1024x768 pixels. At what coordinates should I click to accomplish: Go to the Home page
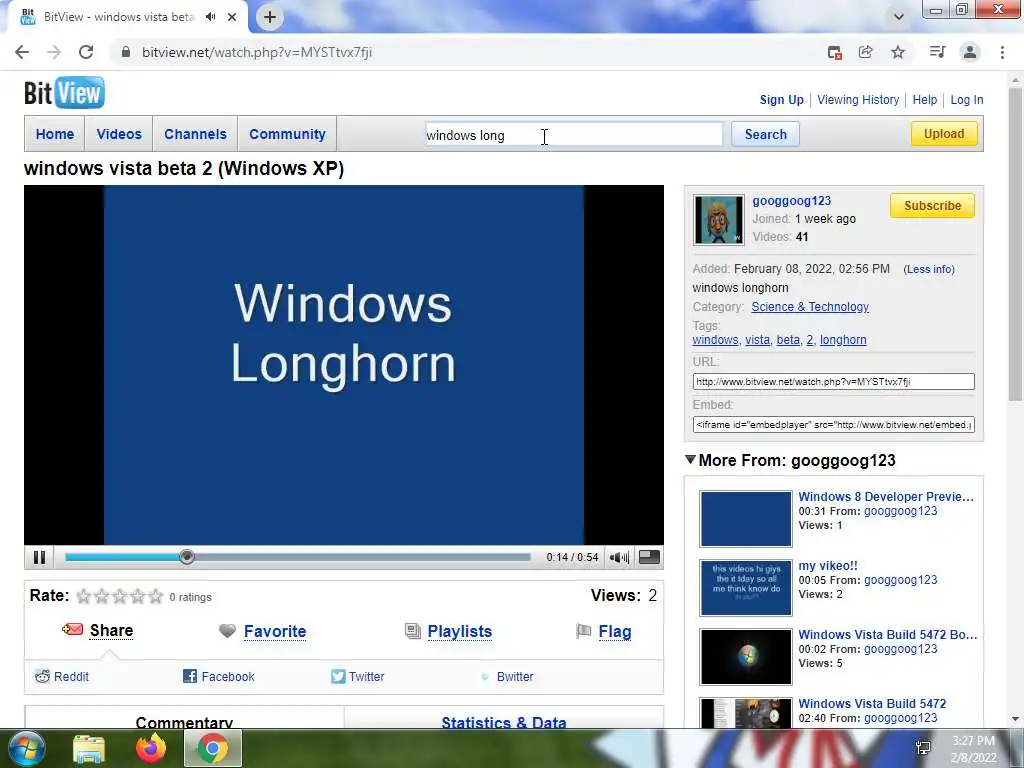55,134
